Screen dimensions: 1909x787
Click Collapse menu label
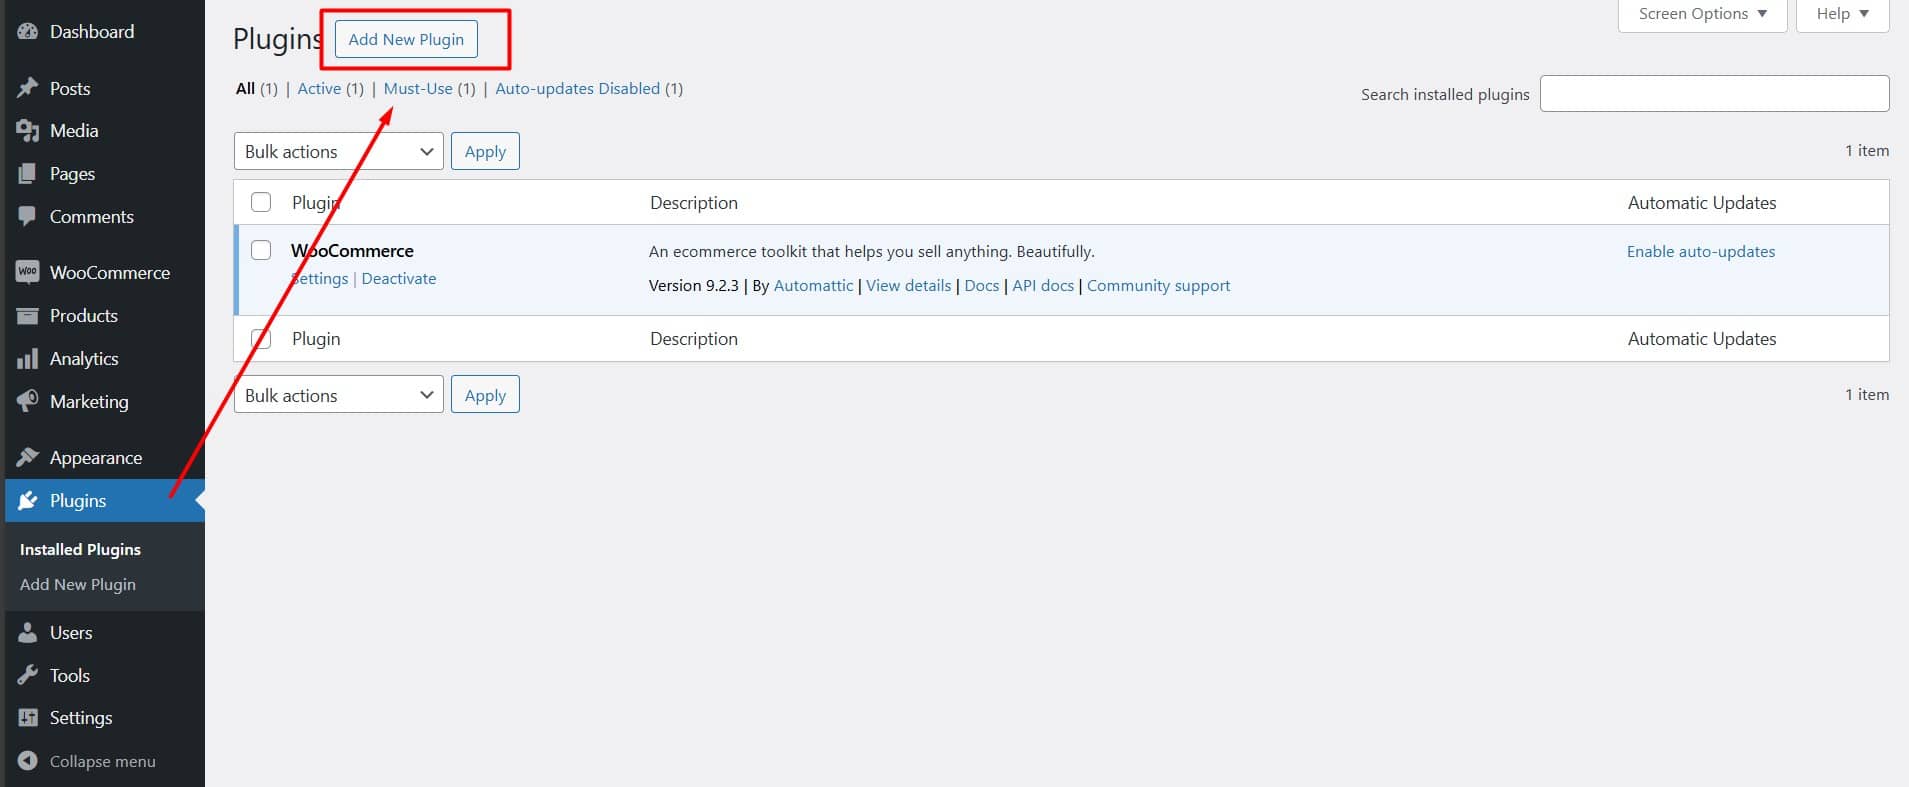tap(102, 761)
